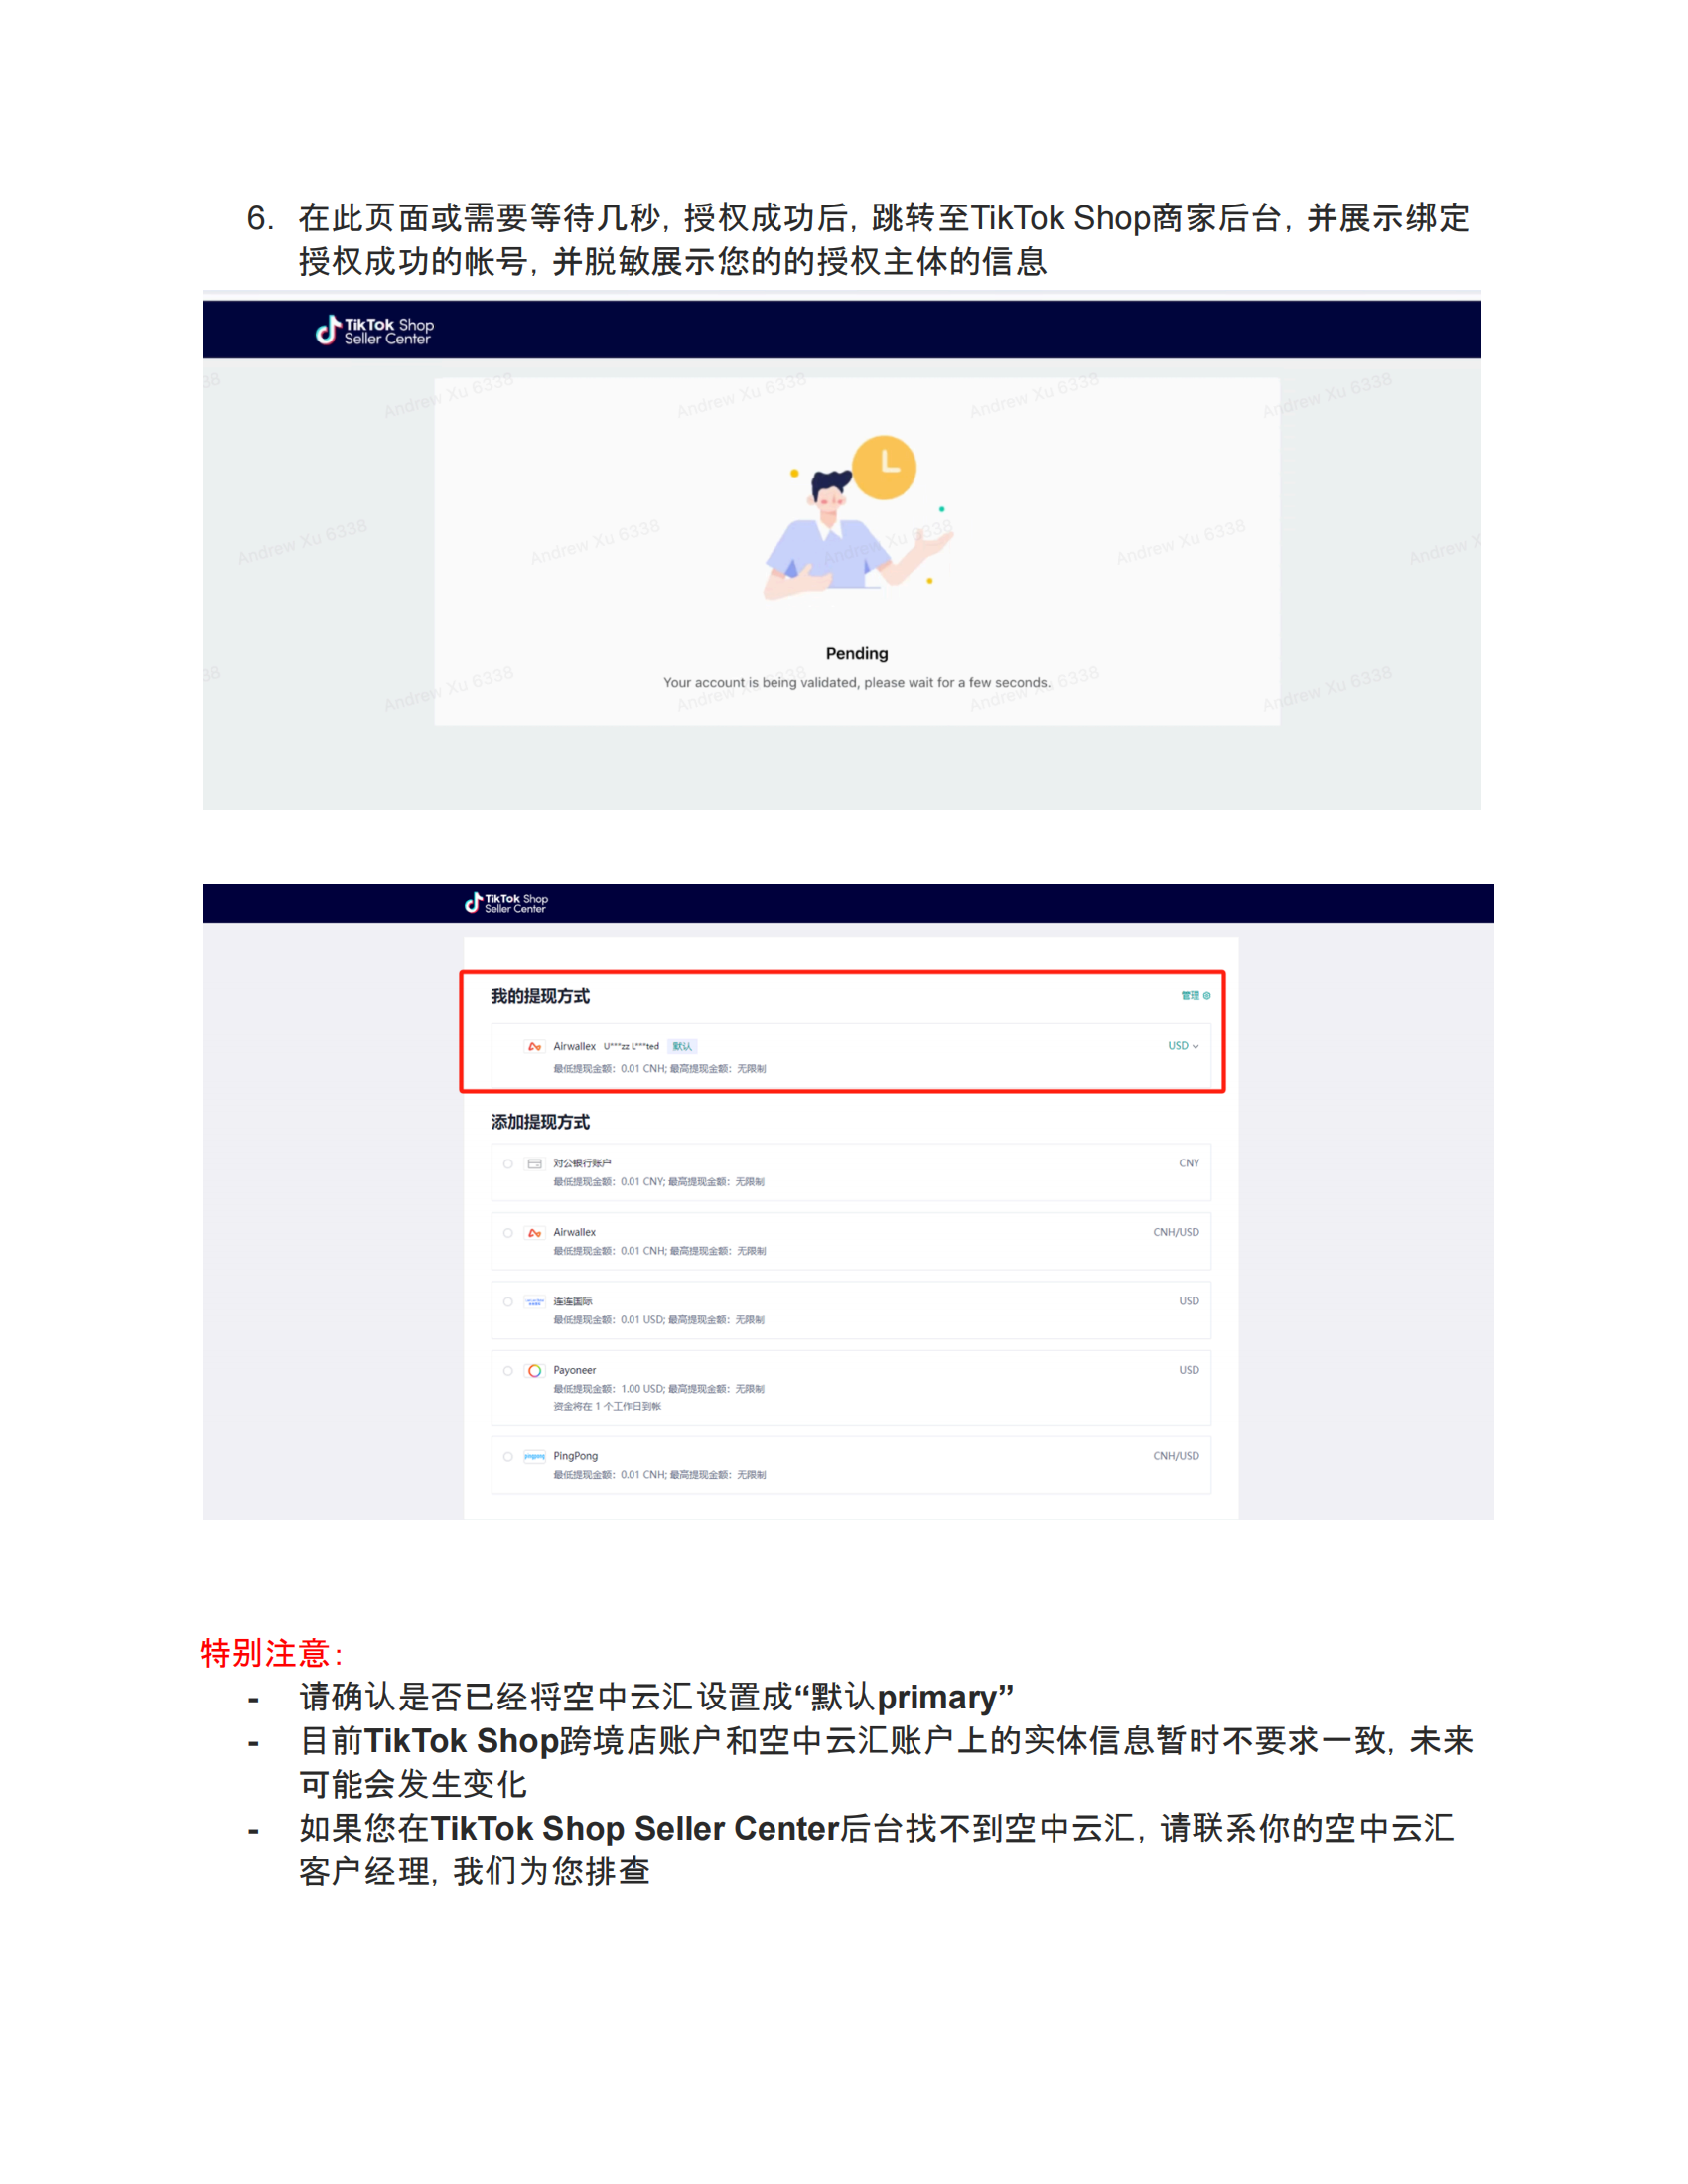Select the Airwallex radio button

508,1232
